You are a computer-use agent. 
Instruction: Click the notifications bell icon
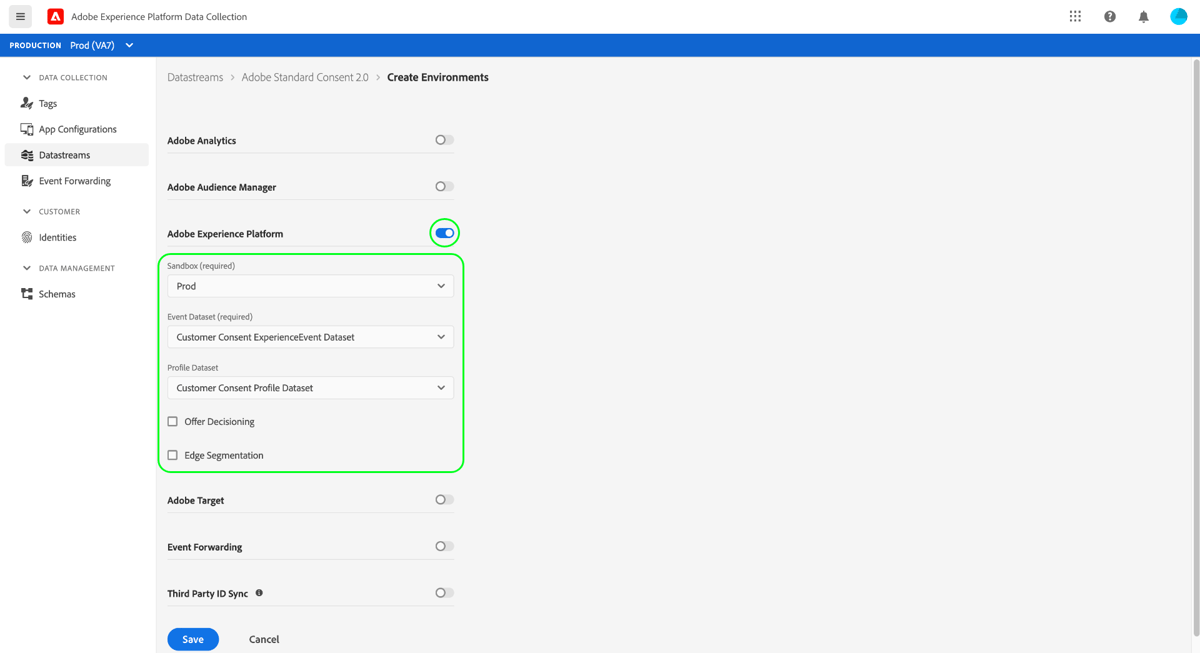[x=1143, y=16]
